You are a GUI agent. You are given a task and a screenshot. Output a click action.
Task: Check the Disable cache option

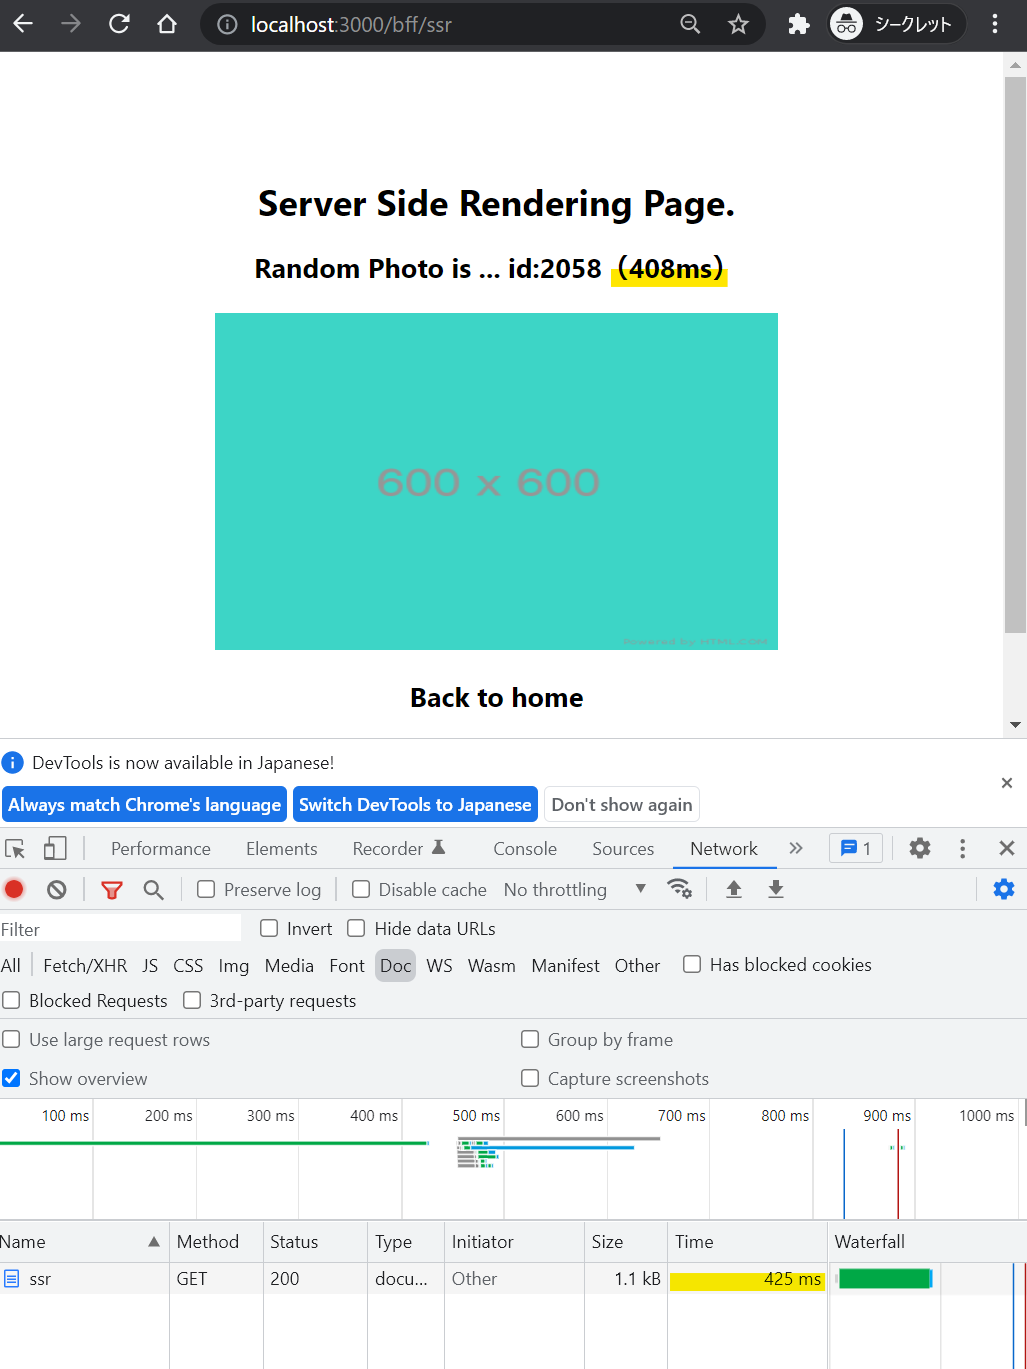pos(361,889)
